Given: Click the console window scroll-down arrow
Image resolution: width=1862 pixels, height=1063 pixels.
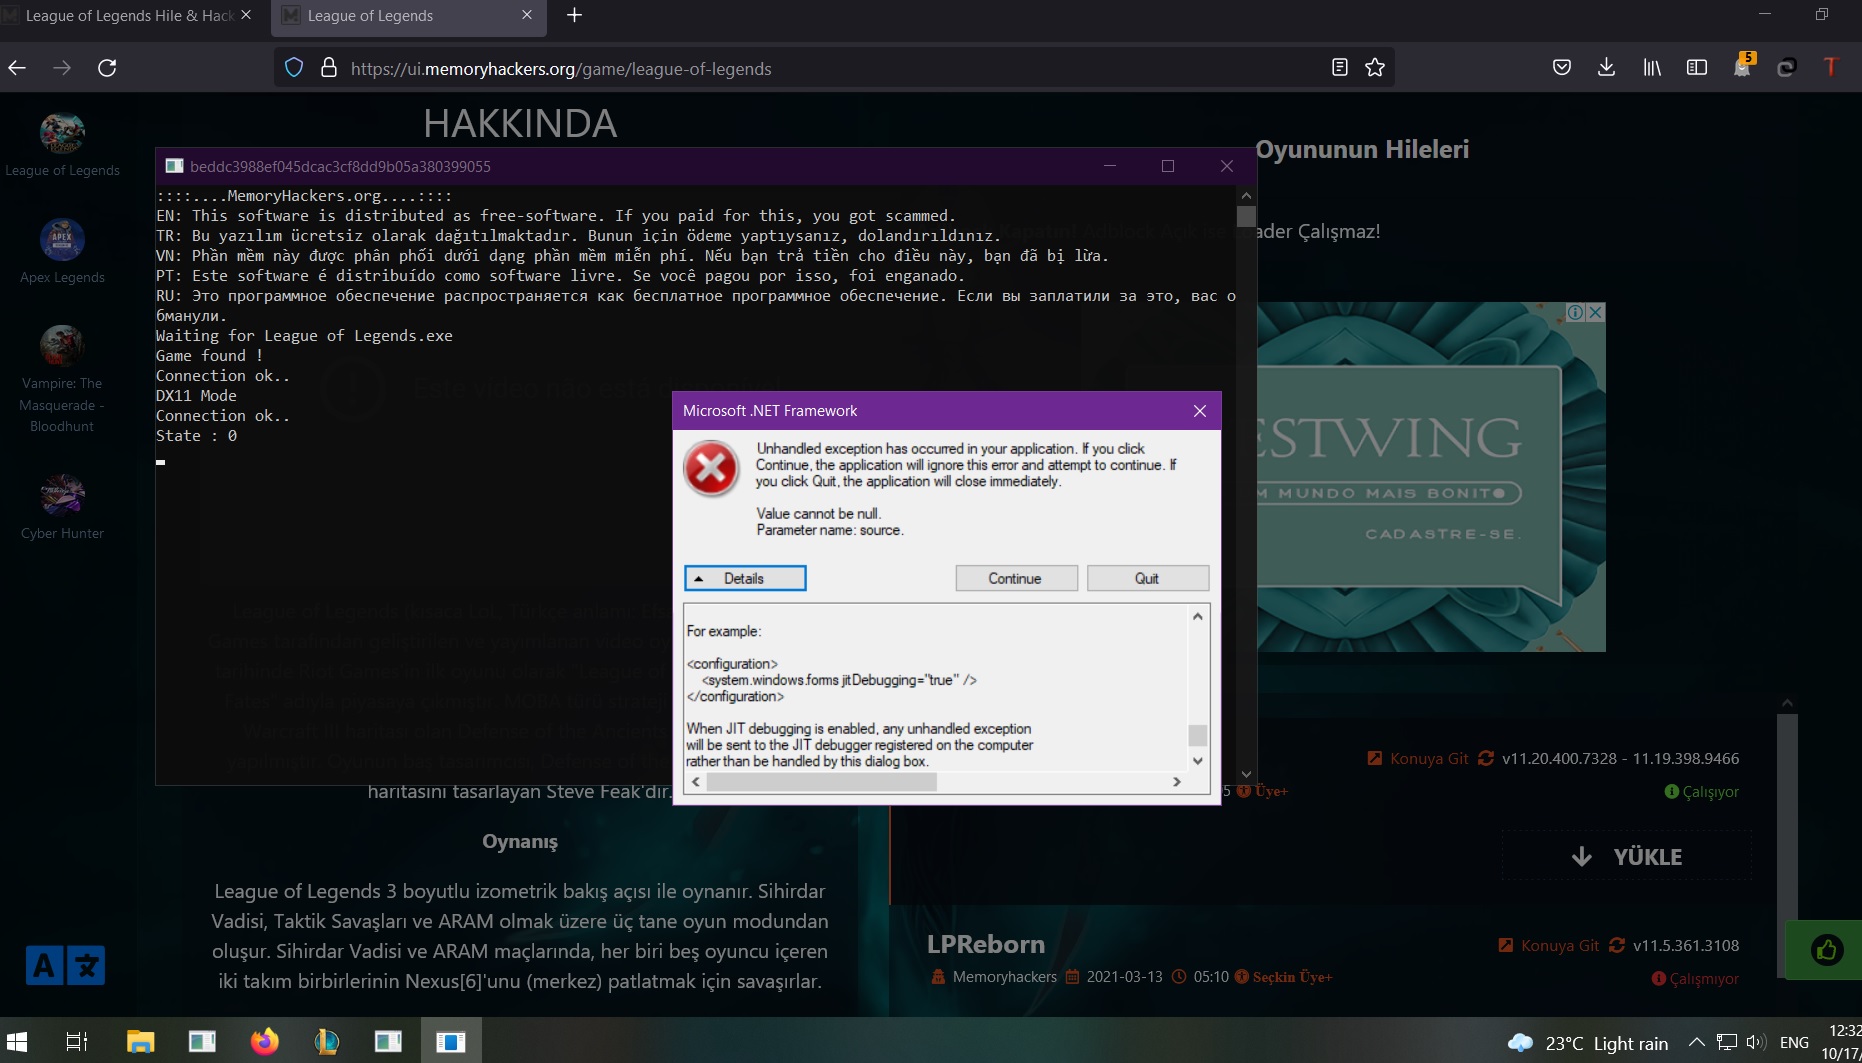Looking at the screenshot, I should (x=1246, y=774).
